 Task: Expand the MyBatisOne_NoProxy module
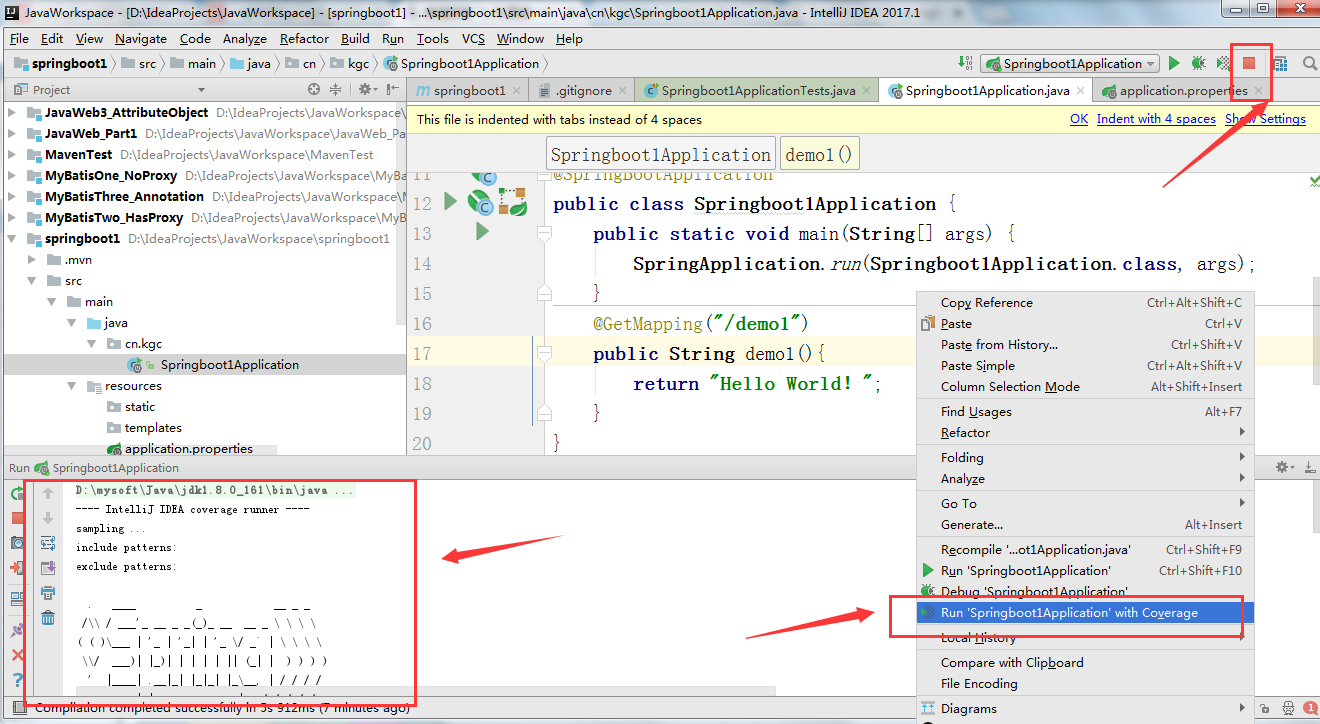point(12,176)
